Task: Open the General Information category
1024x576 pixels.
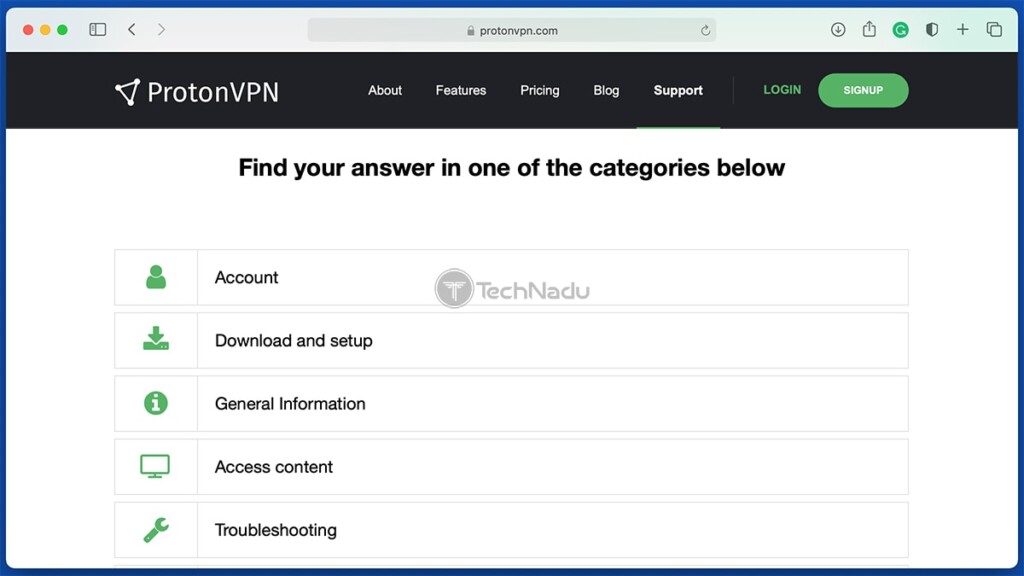Action: pos(511,404)
